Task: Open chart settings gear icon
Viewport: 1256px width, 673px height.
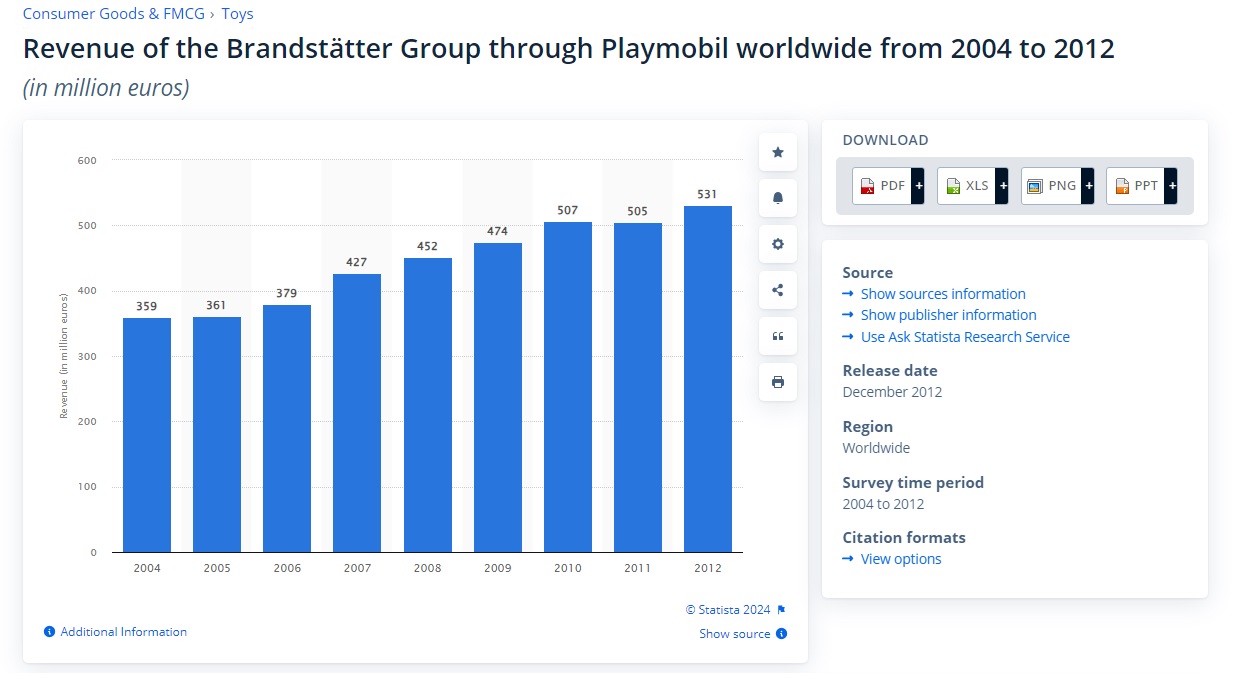Action: coord(778,244)
